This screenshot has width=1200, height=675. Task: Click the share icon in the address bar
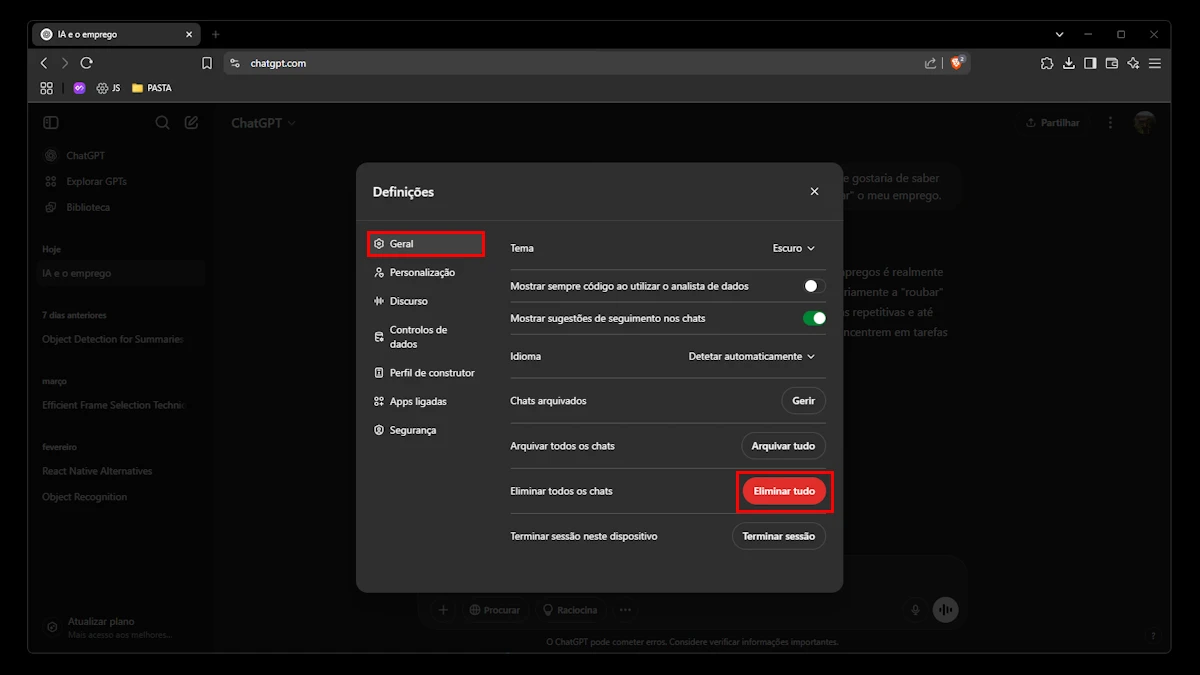click(x=931, y=63)
